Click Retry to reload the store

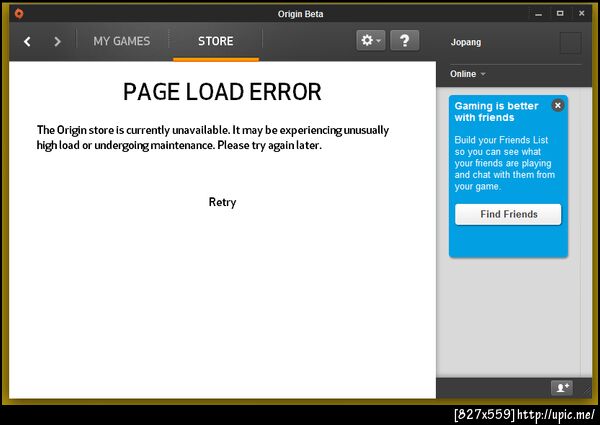tap(222, 202)
